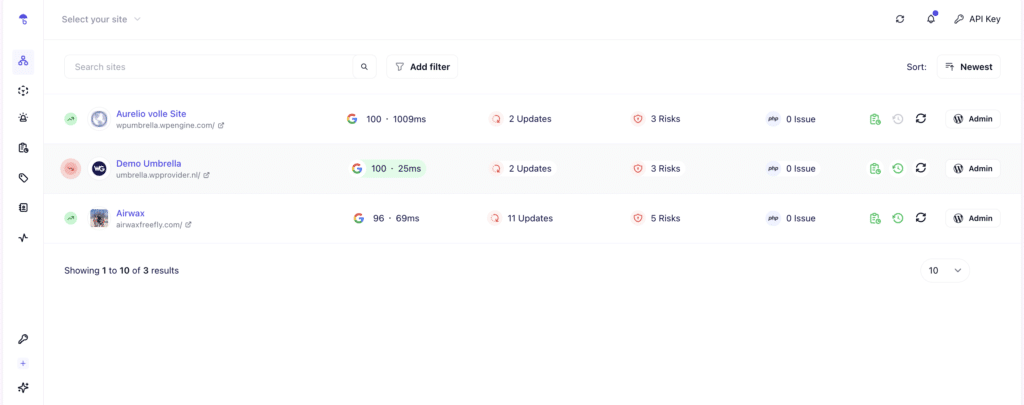Click the backup history icon for Demo Umbrella
This screenshot has height=405, width=1024.
(x=898, y=168)
